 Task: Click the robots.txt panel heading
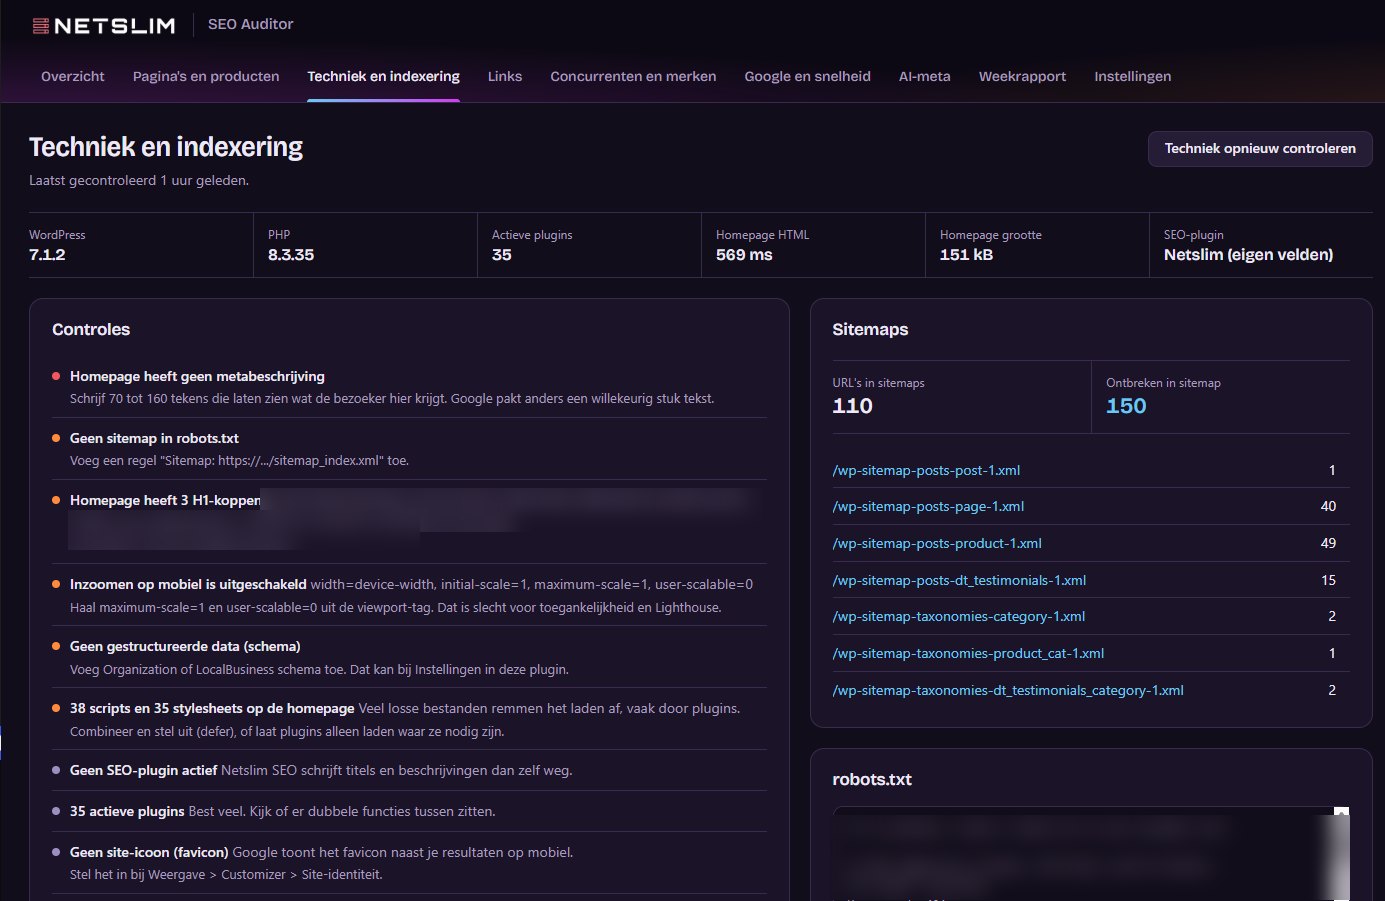872,779
